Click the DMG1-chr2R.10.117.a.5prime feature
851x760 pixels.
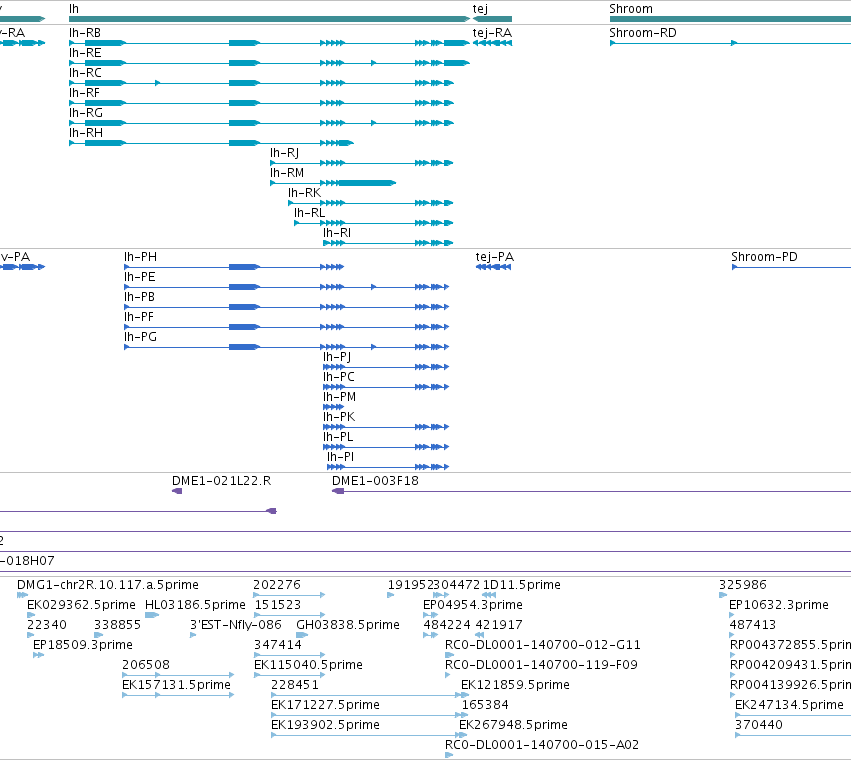click(x=107, y=585)
